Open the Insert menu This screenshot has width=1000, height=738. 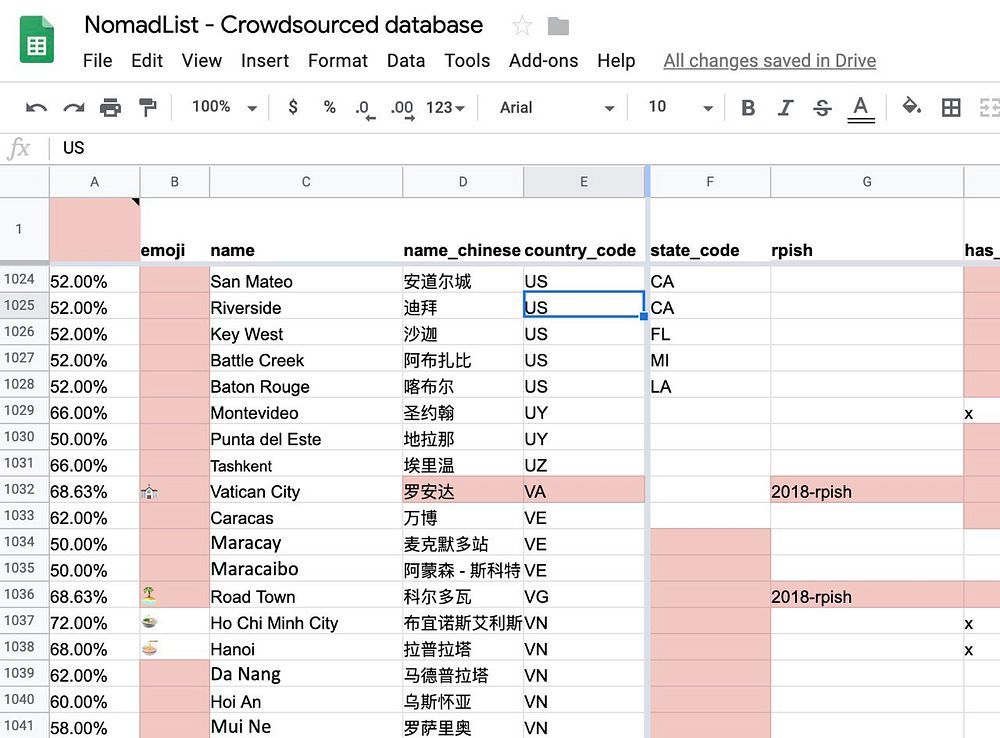pyautogui.click(x=265, y=61)
